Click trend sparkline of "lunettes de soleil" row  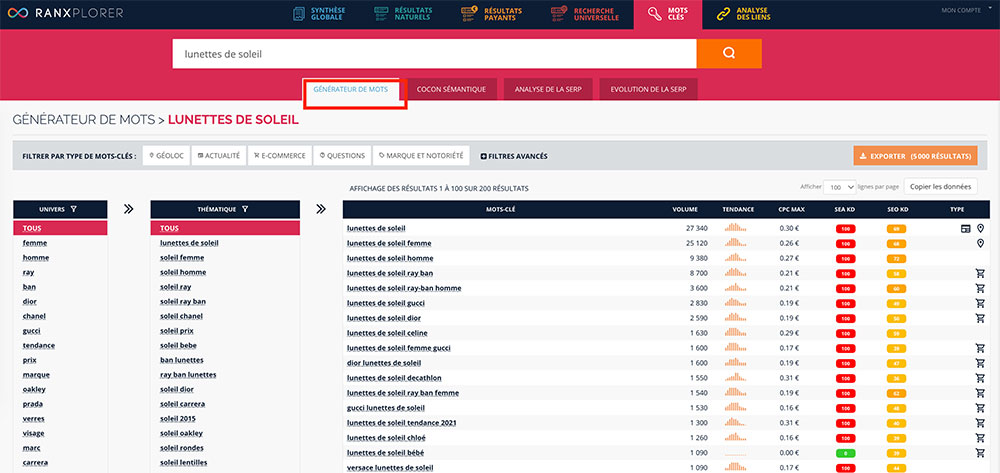pyautogui.click(x=735, y=228)
